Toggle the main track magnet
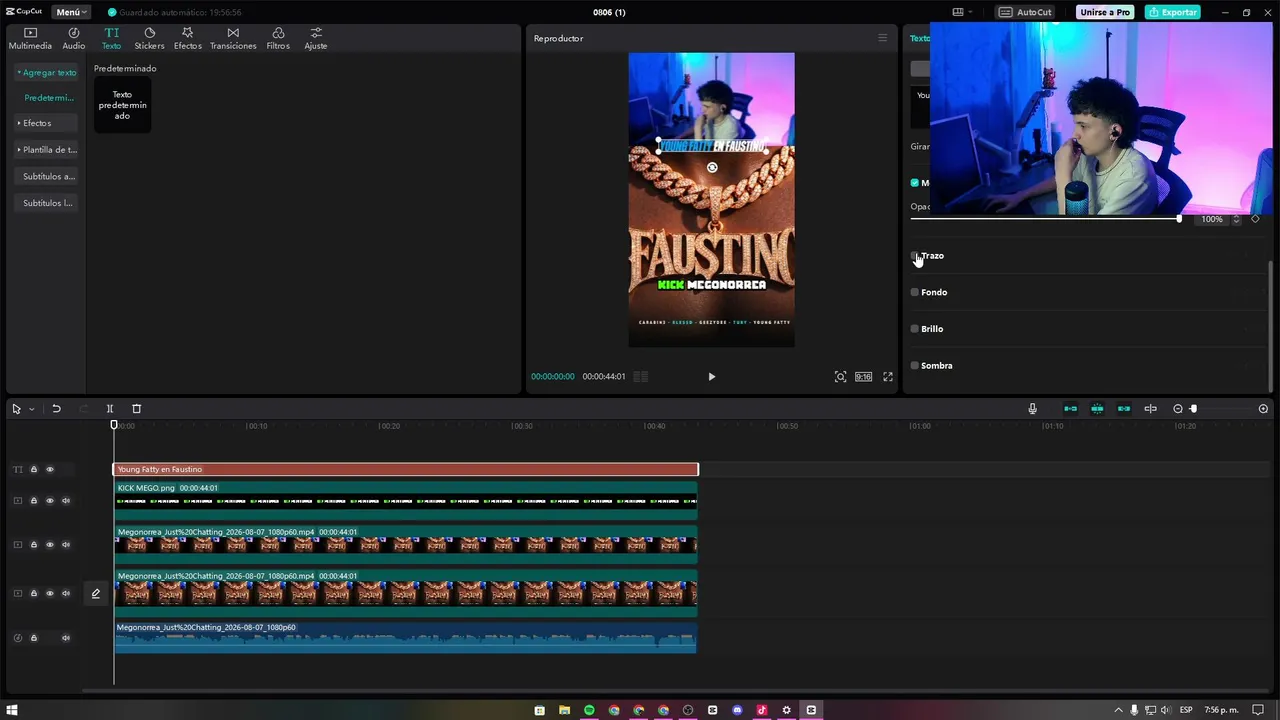Viewport: 1280px width, 720px height. [1071, 409]
